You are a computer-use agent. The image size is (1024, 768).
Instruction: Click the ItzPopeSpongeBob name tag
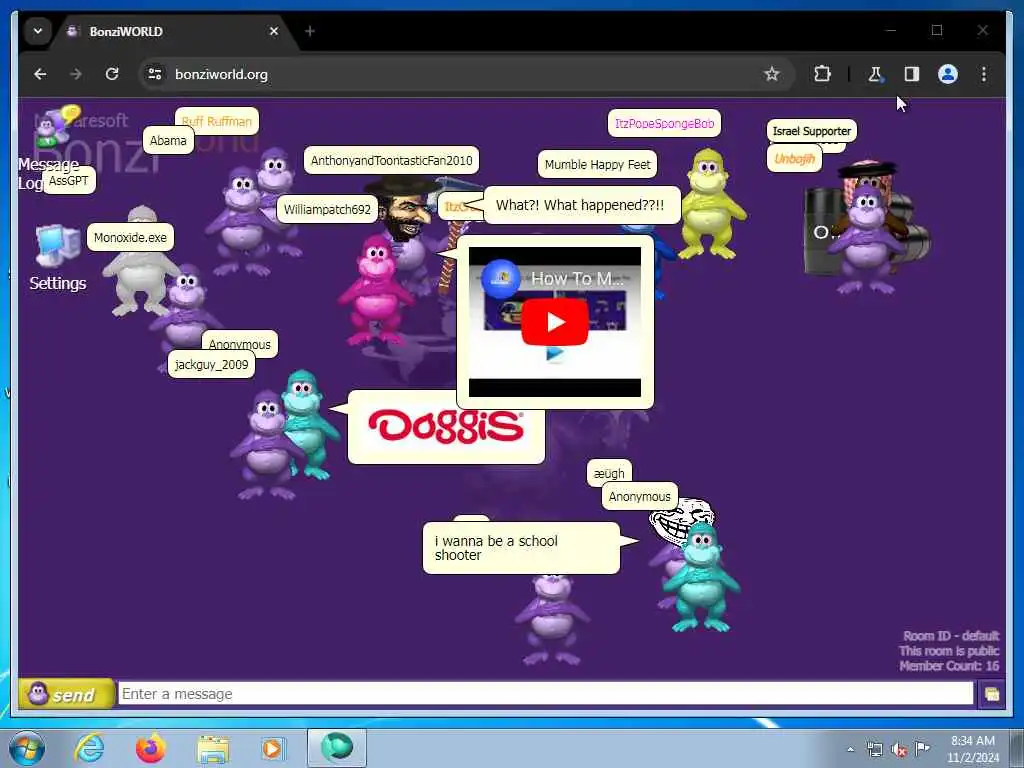click(664, 123)
